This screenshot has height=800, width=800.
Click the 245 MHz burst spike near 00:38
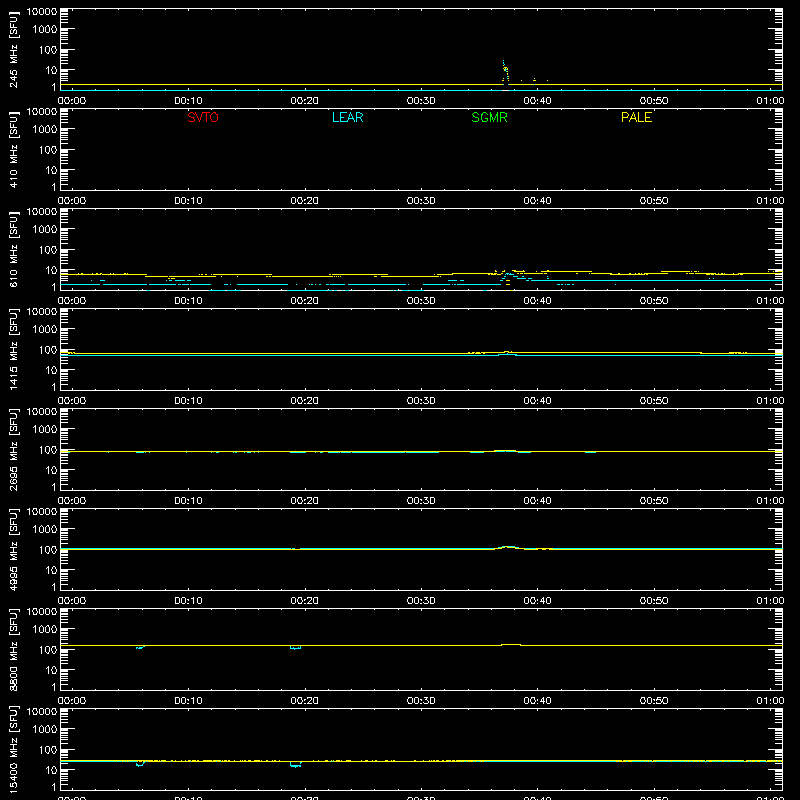[x=505, y=71]
